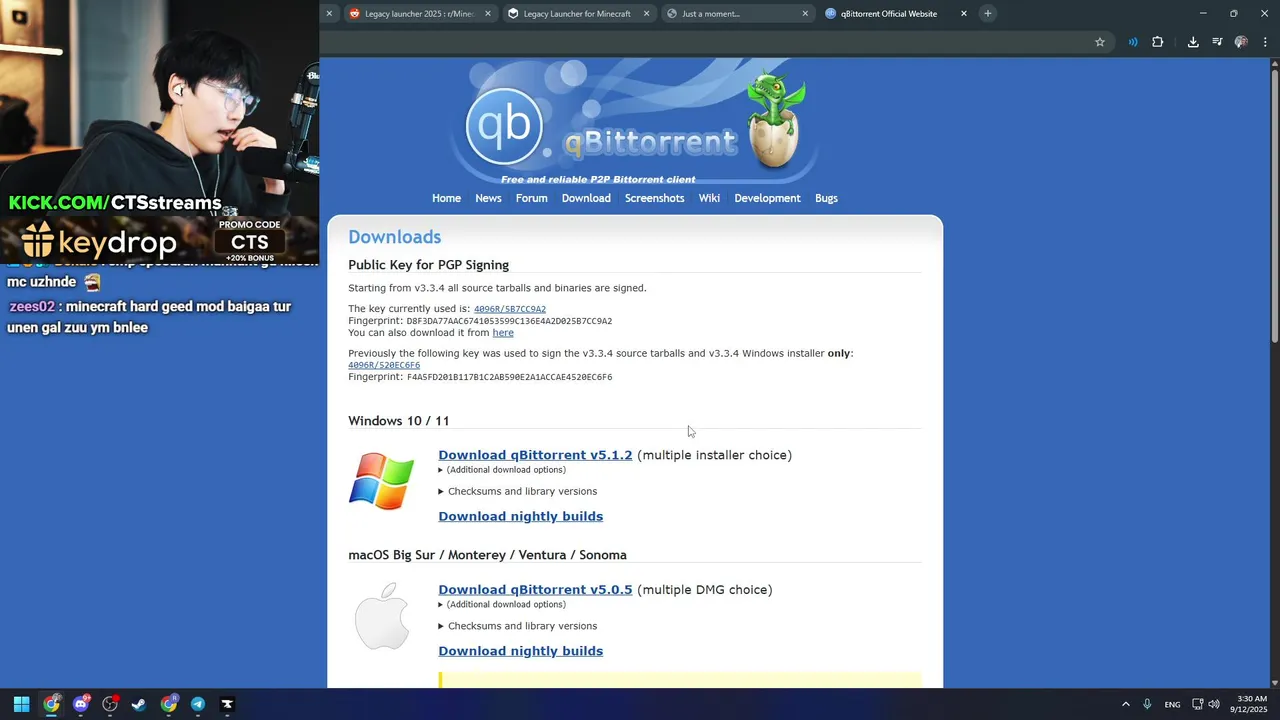Open the media controls icon in toolbar
The image size is (1280, 720).
(x=1217, y=42)
